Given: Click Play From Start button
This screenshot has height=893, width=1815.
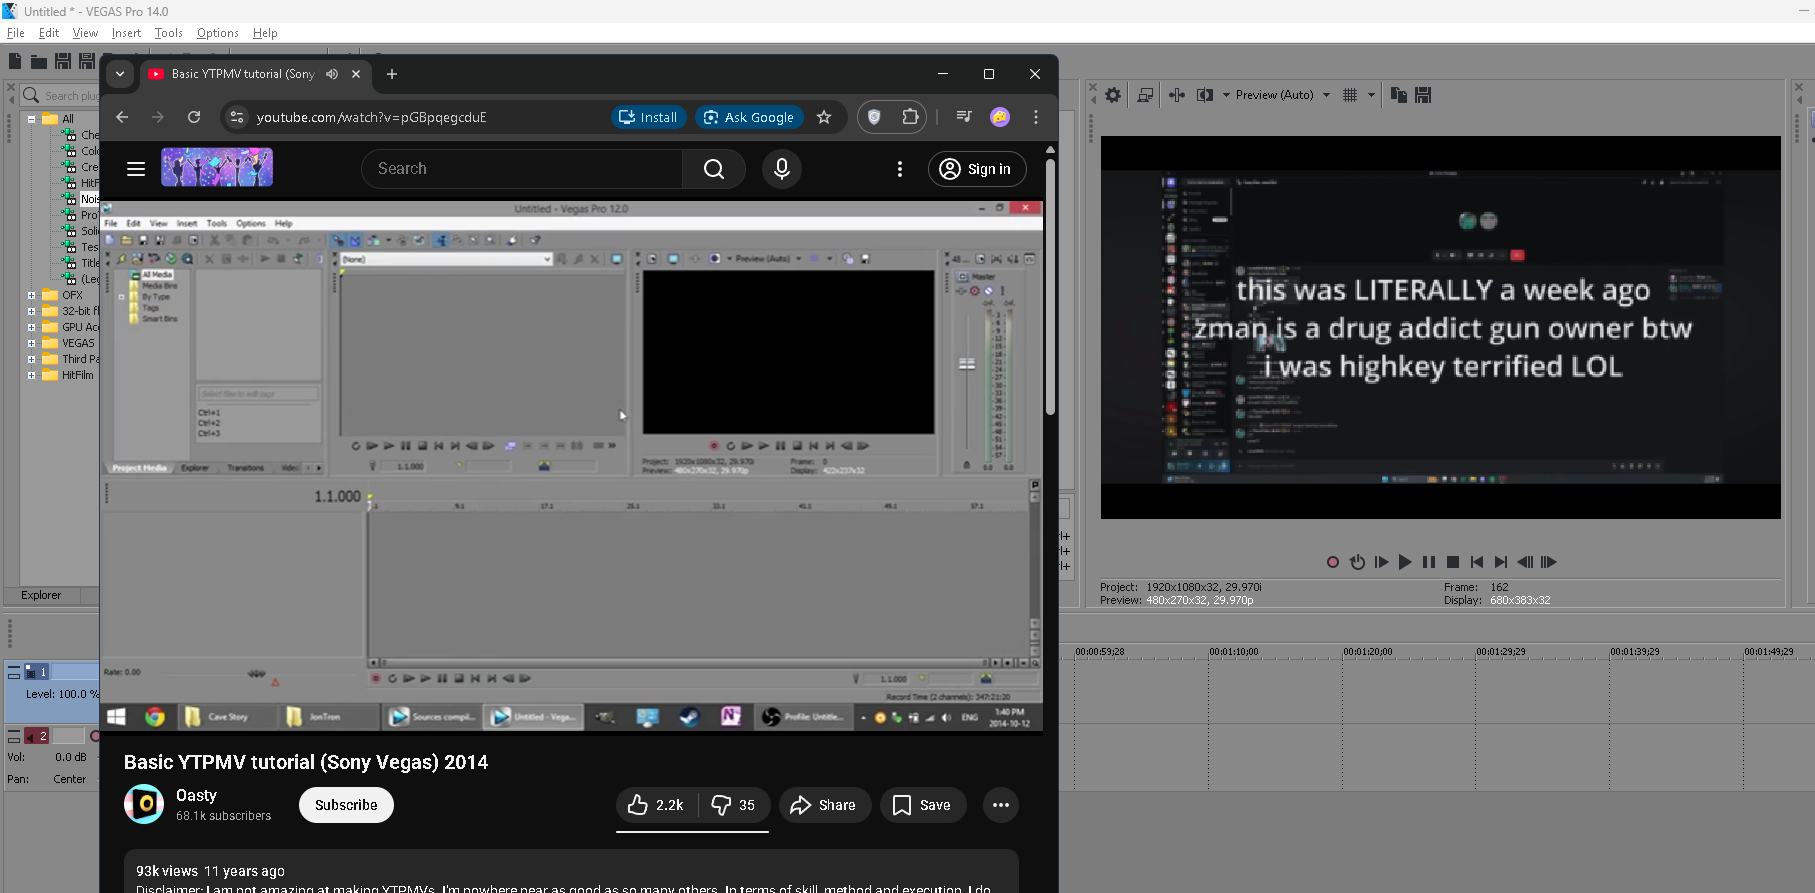Looking at the screenshot, I should point(1381,562).
